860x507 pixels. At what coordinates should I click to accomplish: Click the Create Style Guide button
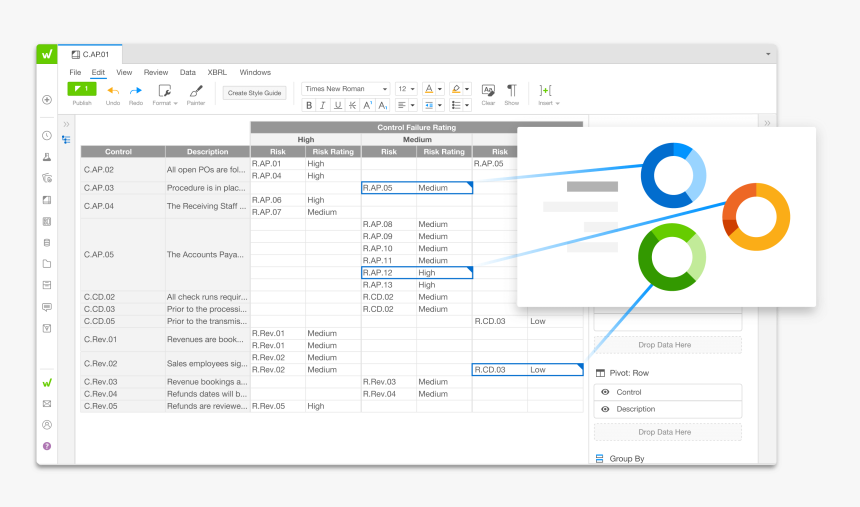(x=254, y=92)
